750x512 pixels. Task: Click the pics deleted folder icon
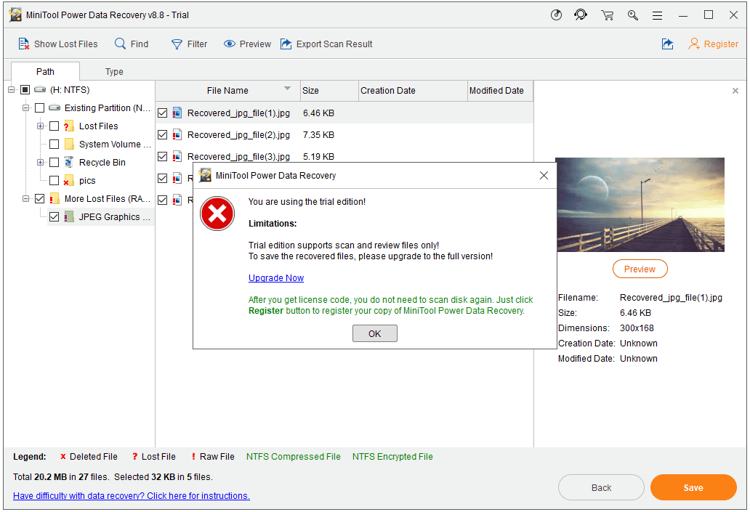coord(68,180)
